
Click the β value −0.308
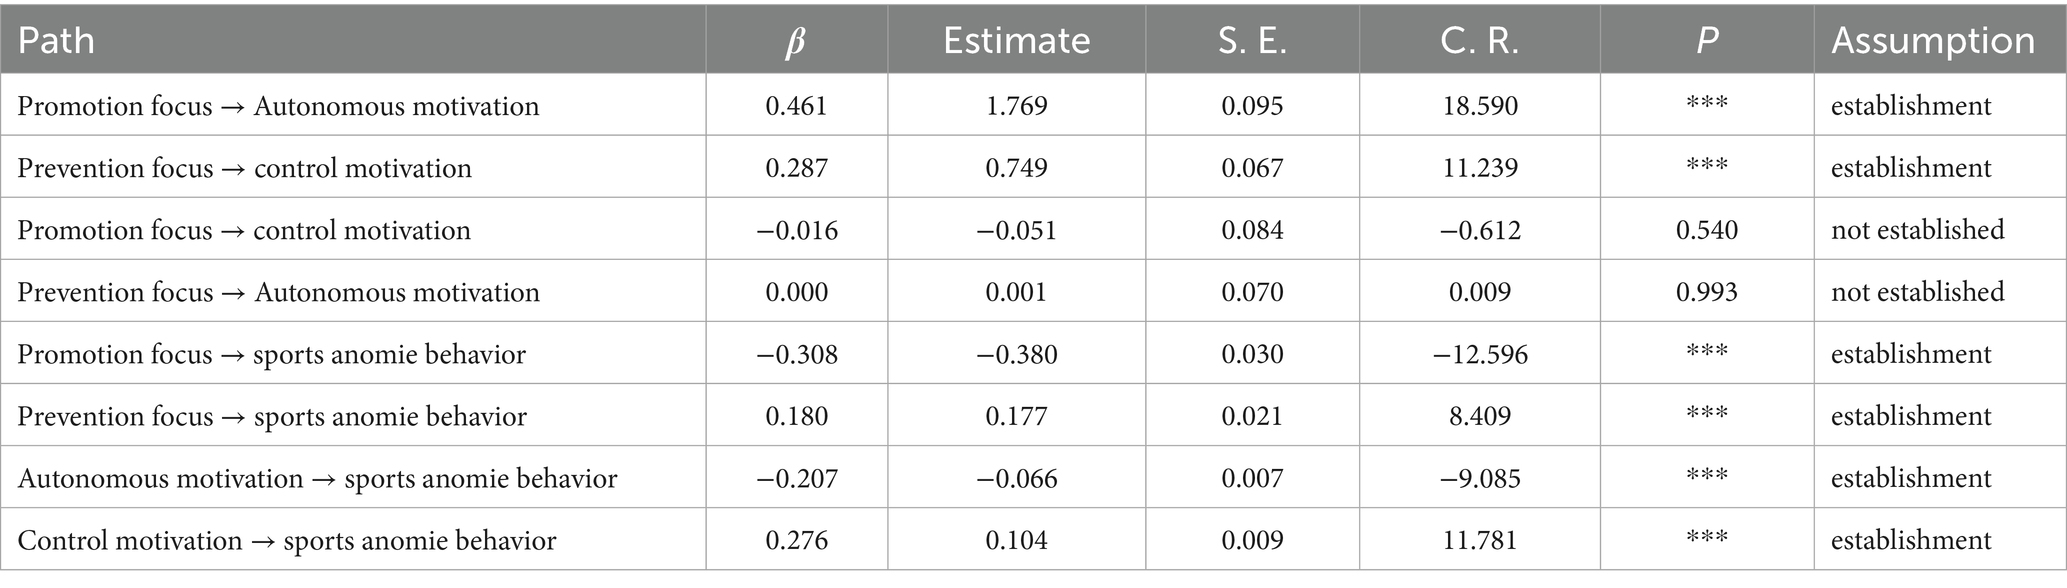coord(796,354)
